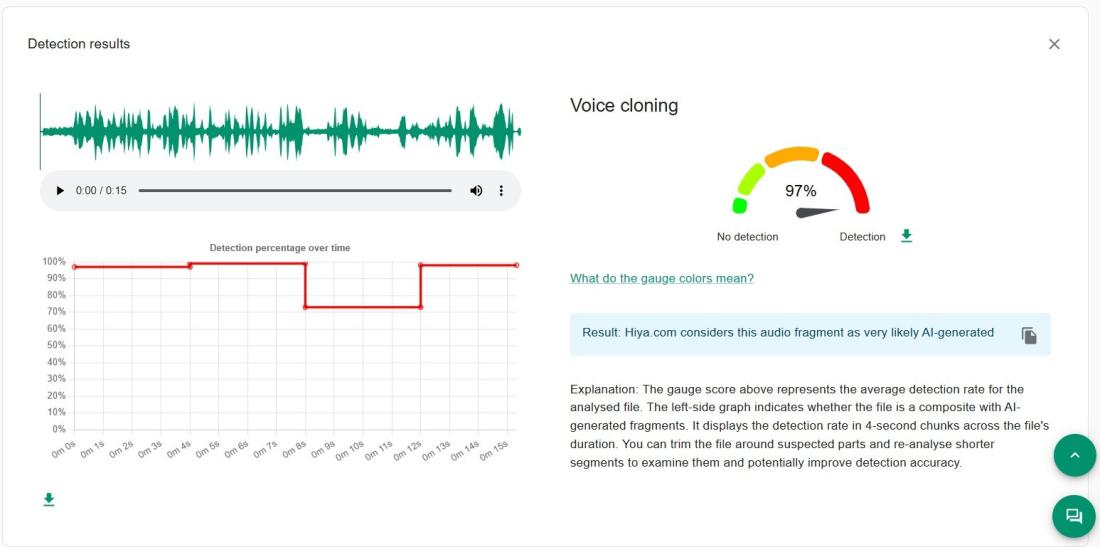This screenshot has height=547, width=1100.
Task: Click the orange gauge segment
Action: (792, 156)
